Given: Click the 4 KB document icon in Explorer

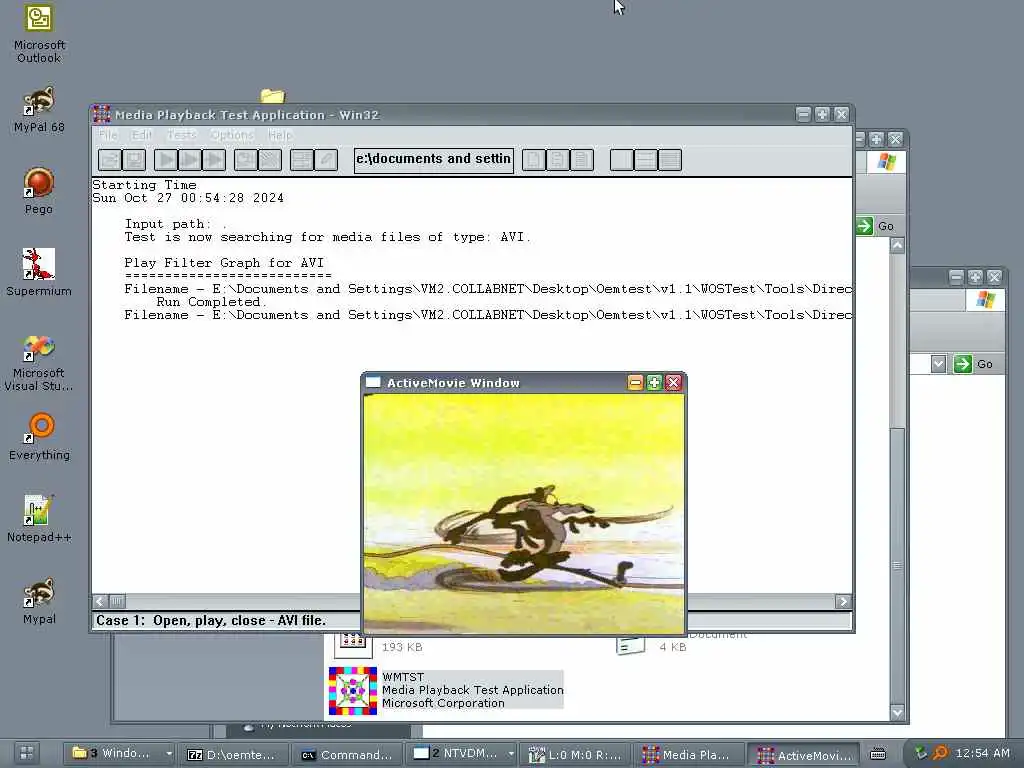Looking at the screenshot, I should click(x=630, y=645).
